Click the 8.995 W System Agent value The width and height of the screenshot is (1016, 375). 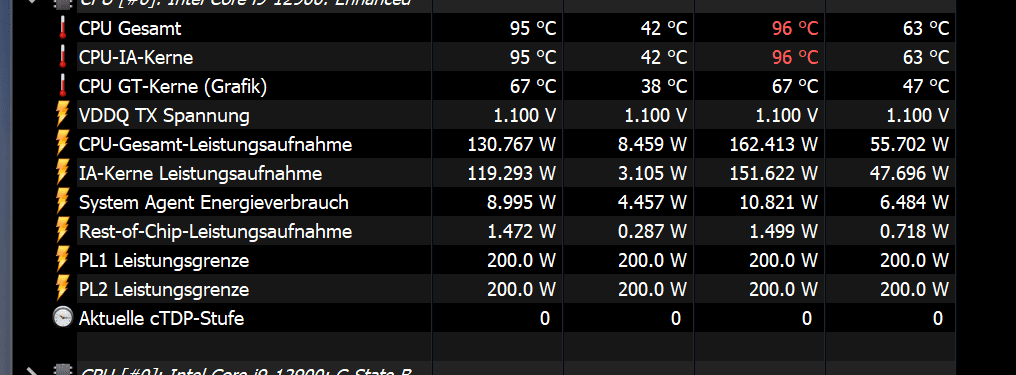click(x=522, y=202)
